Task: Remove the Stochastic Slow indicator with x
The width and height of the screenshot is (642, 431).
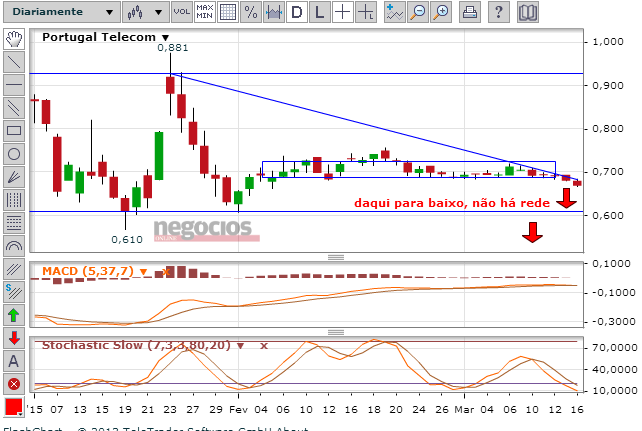Action: [x=264, y=346]
